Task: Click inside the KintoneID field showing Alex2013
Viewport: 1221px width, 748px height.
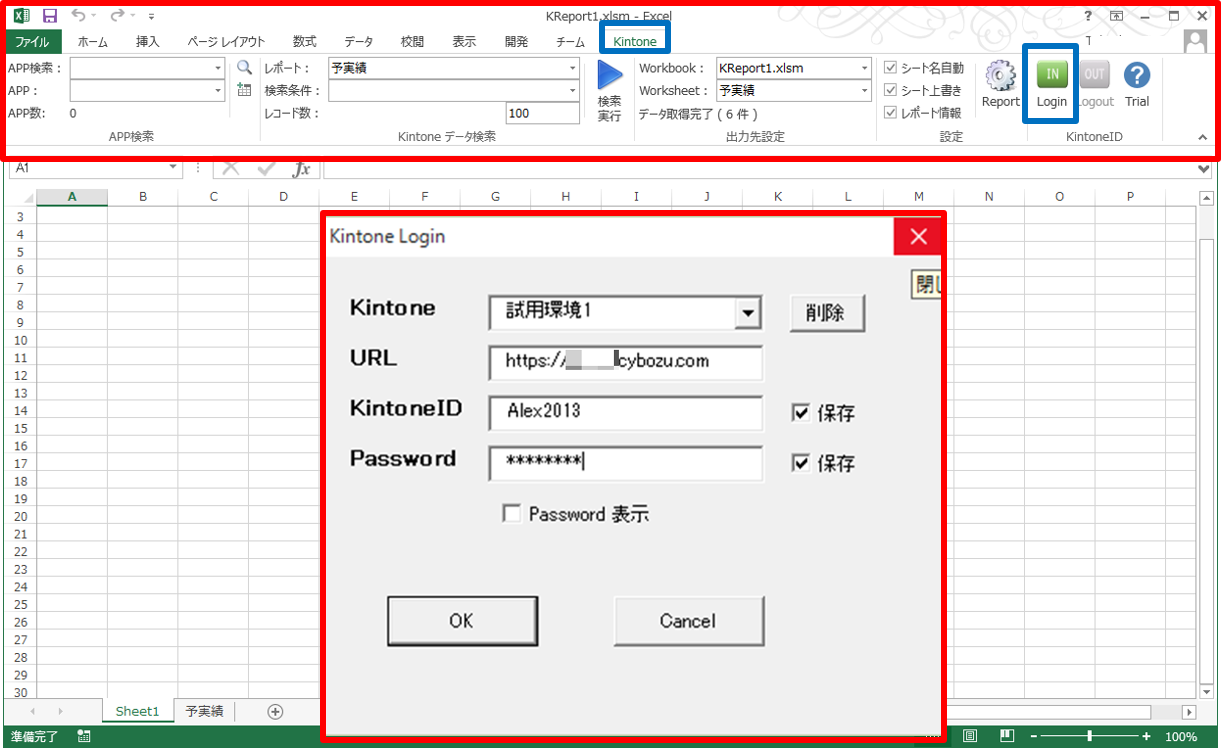Action: coord(624,412)
